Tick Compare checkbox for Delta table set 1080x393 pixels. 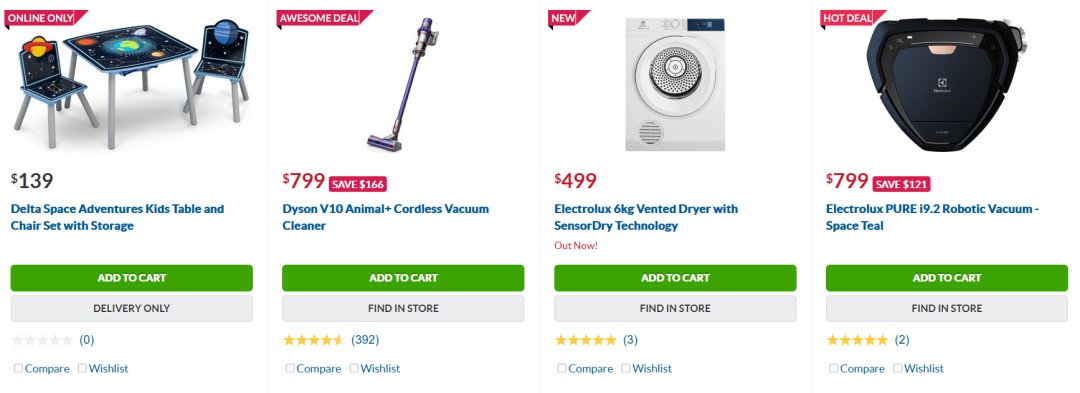[19, 368]
